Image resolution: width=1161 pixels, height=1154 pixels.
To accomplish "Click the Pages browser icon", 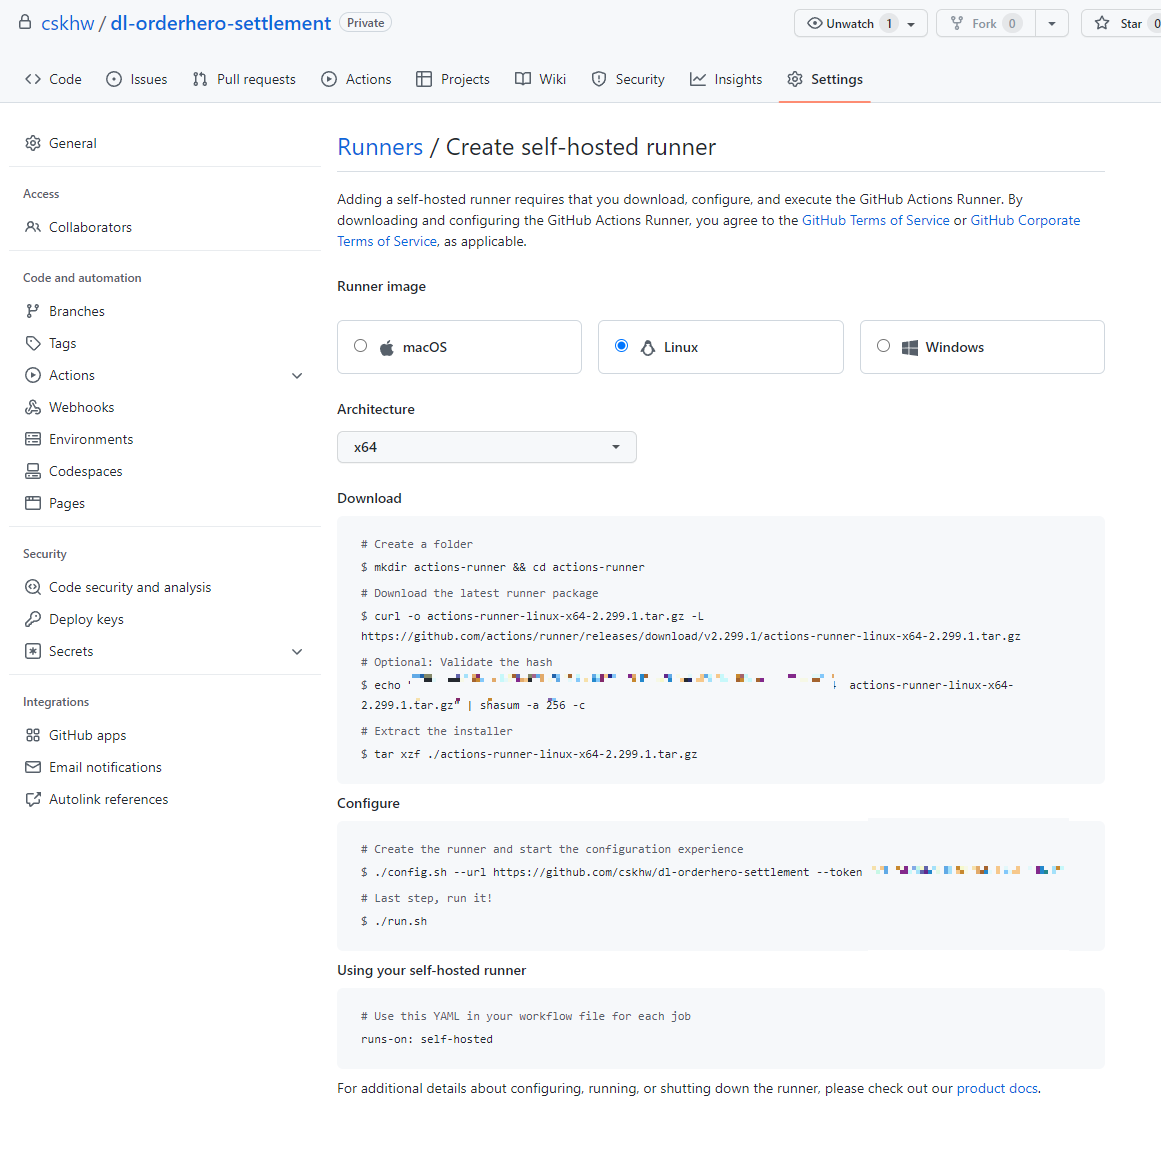I will (33, 503).
